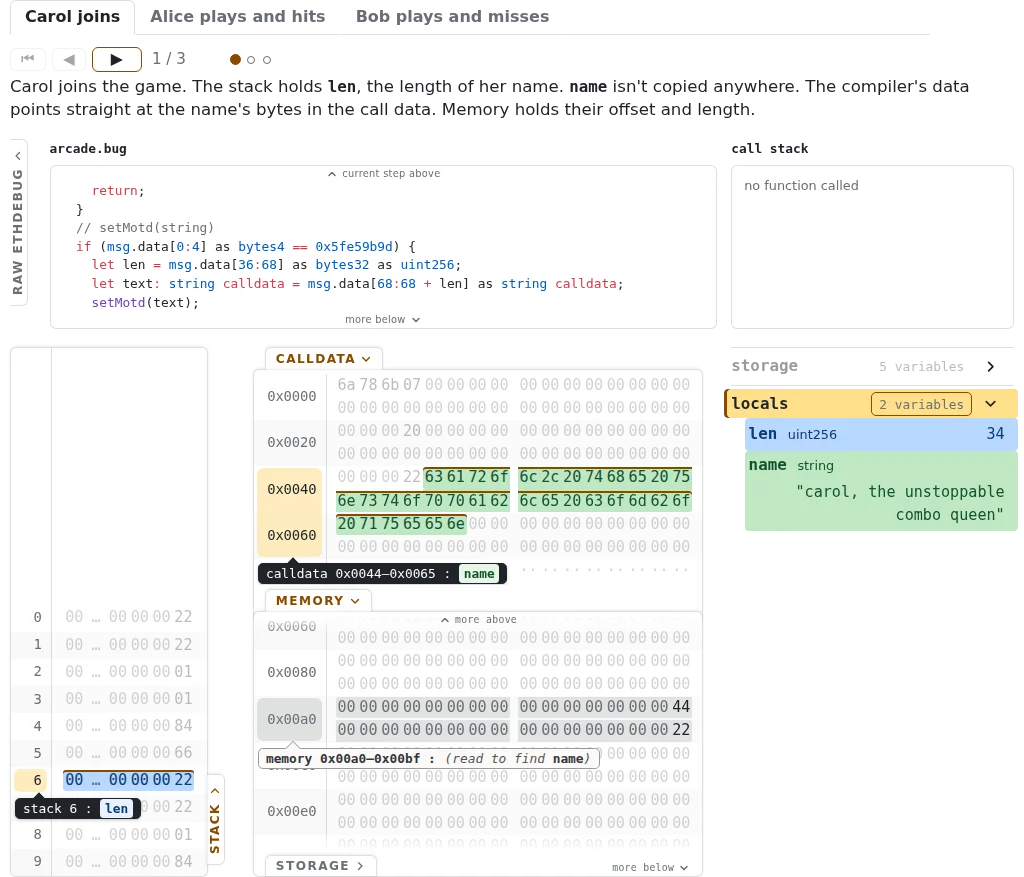Select stack slot 5 value ending 66
Viewport: 1024px width, 877px height.
[129, 752]
